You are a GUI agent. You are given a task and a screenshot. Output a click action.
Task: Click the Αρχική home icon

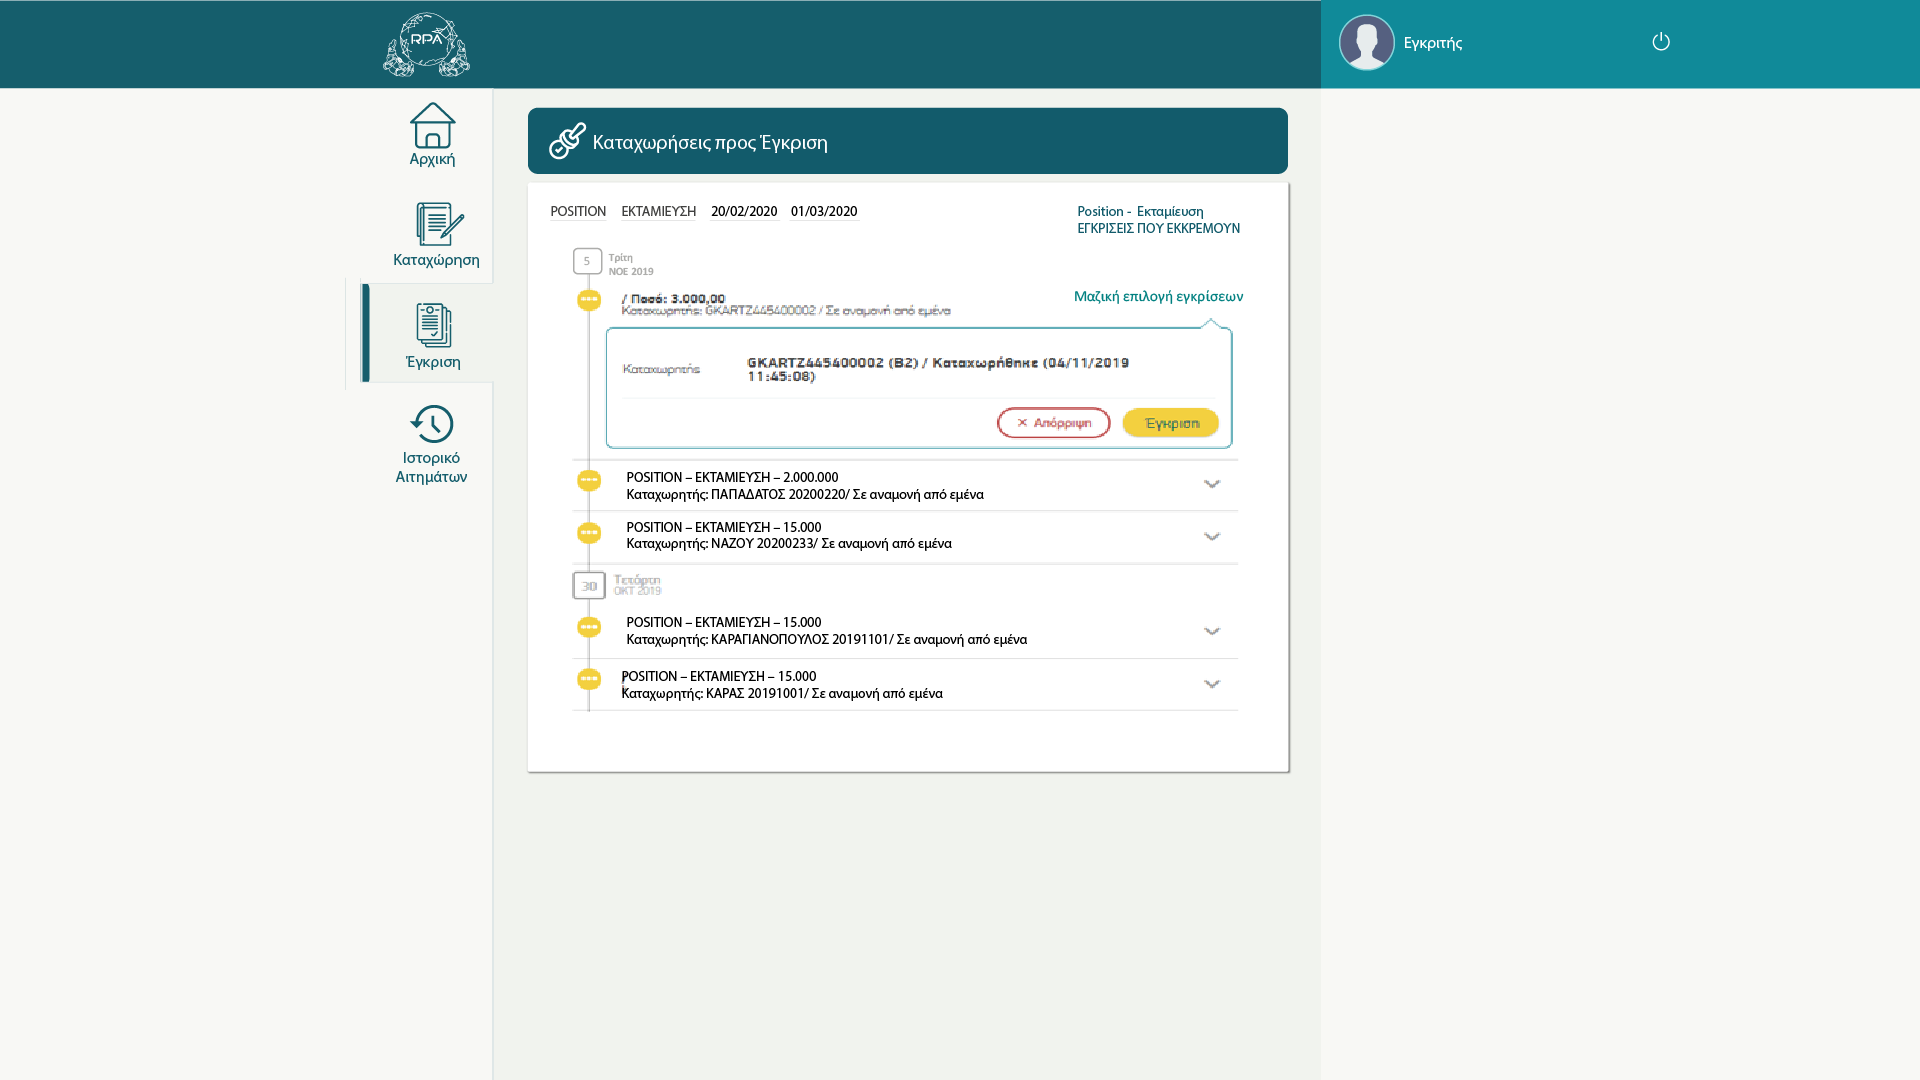[x=432, y=126]
